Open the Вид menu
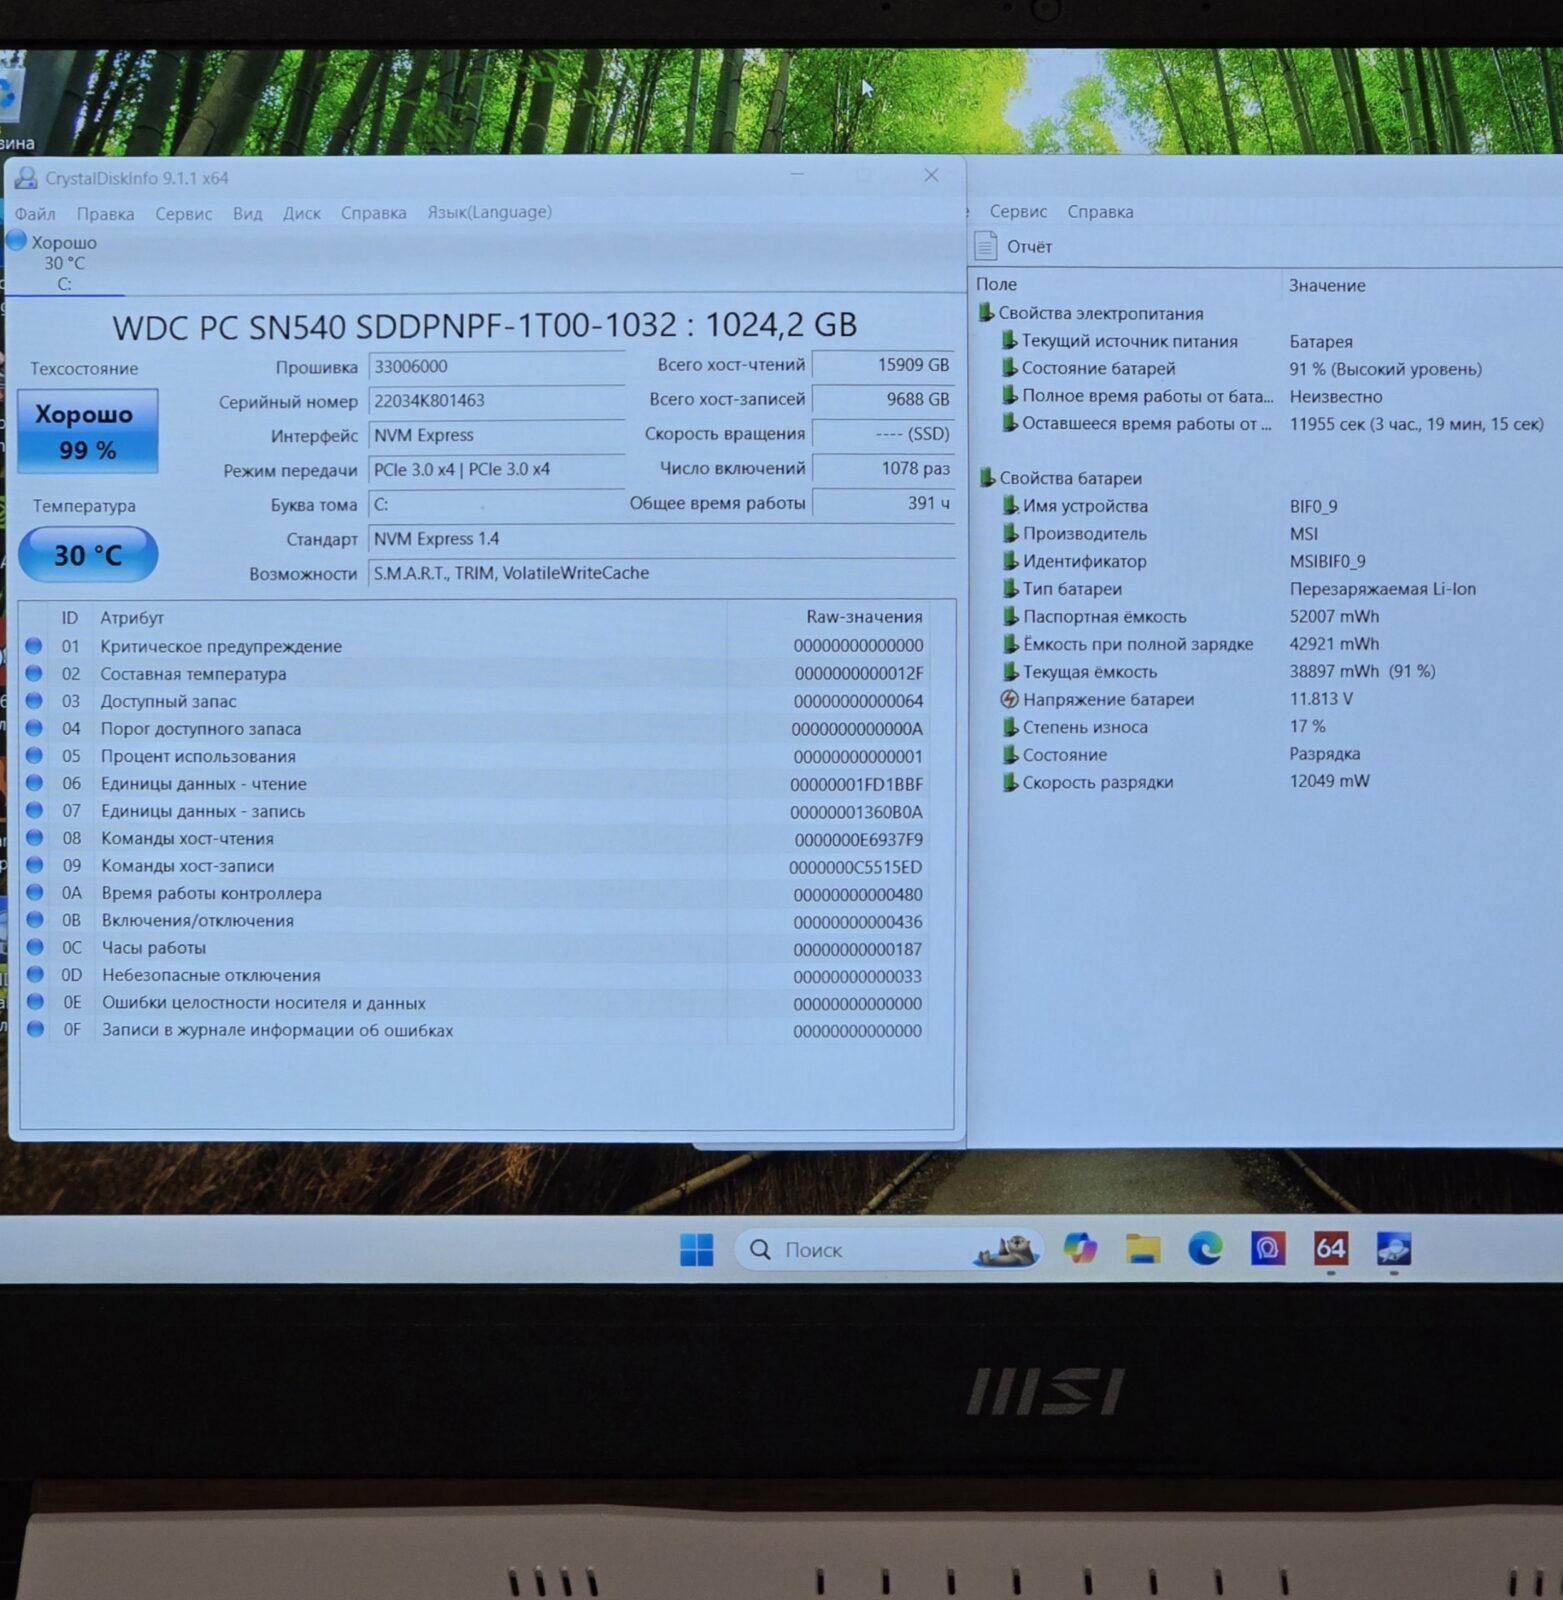Screen dimensions: 1563x1600 coord(247,213)
